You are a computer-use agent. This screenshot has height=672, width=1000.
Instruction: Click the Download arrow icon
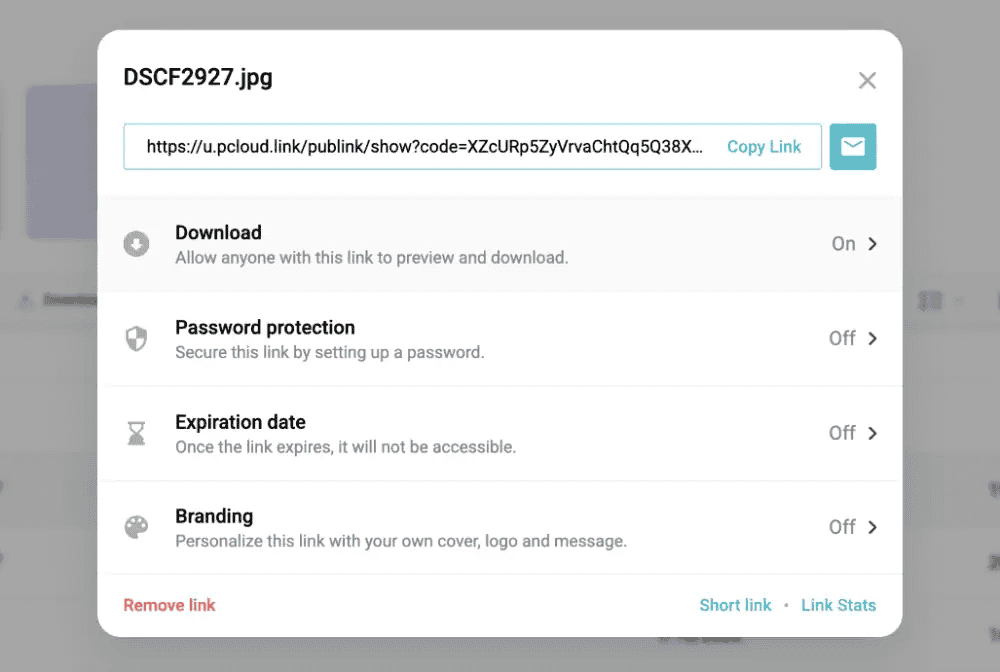tap(136, 244)
